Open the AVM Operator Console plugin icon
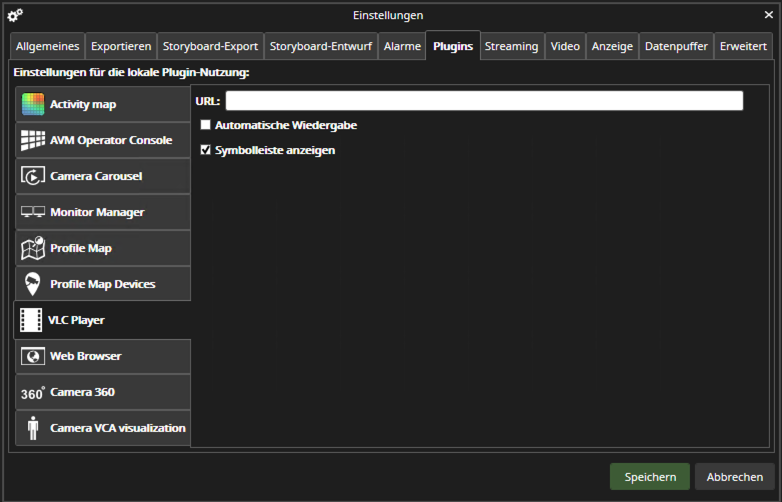 [34, 141]
